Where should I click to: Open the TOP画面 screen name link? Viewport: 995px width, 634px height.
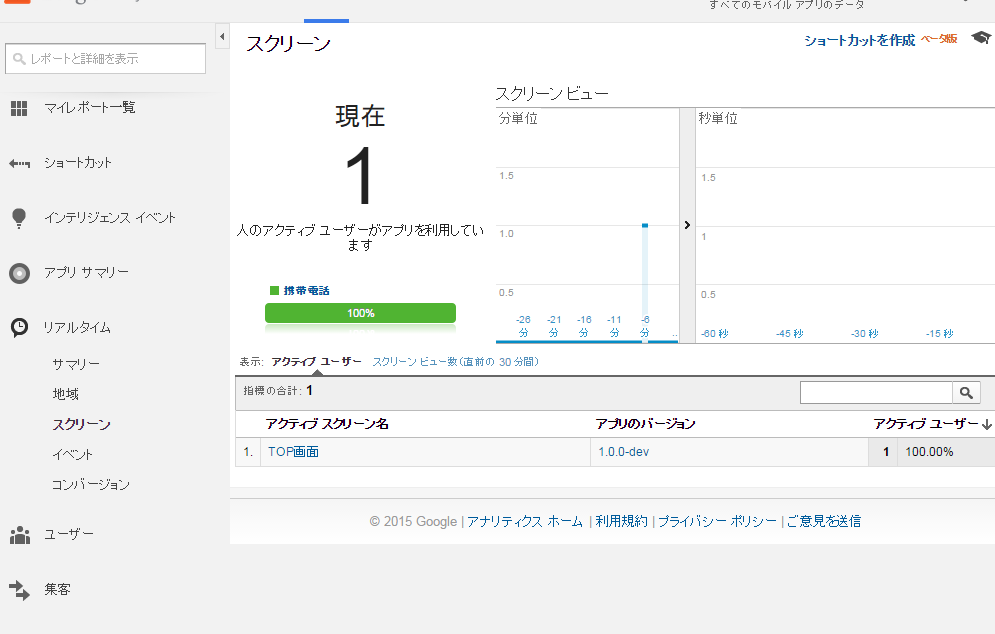pos(293,452)
